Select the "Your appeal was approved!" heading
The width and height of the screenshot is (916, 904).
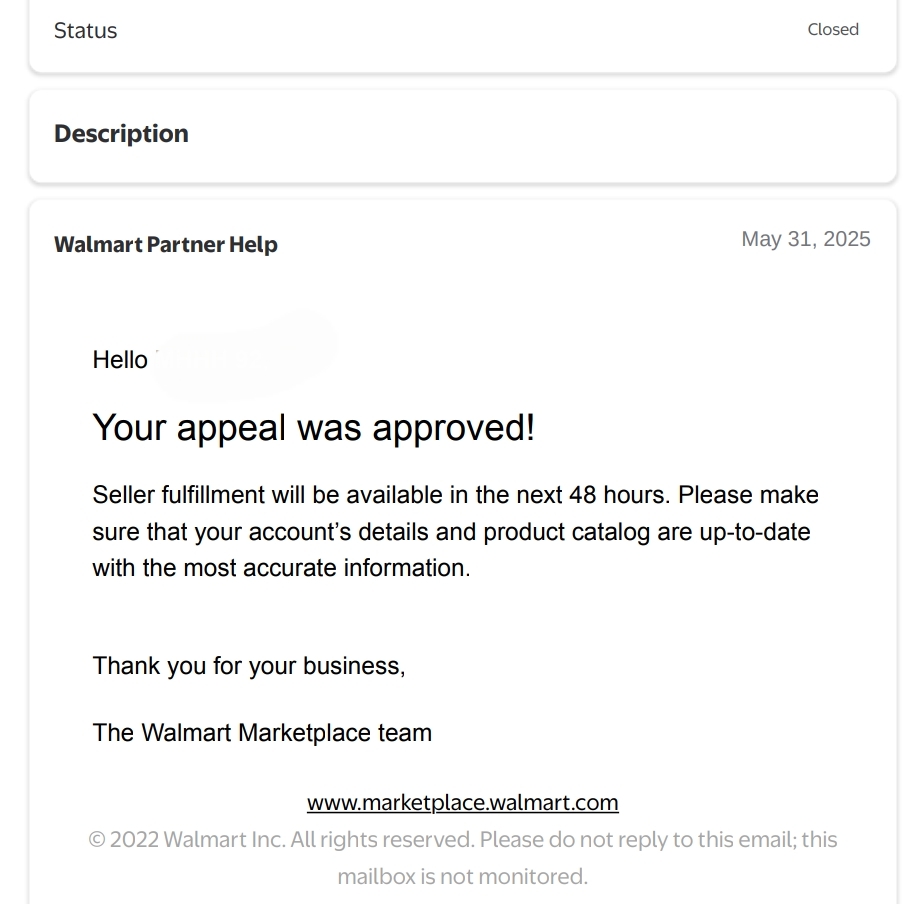pyautogui.click(x=313, y=428)
